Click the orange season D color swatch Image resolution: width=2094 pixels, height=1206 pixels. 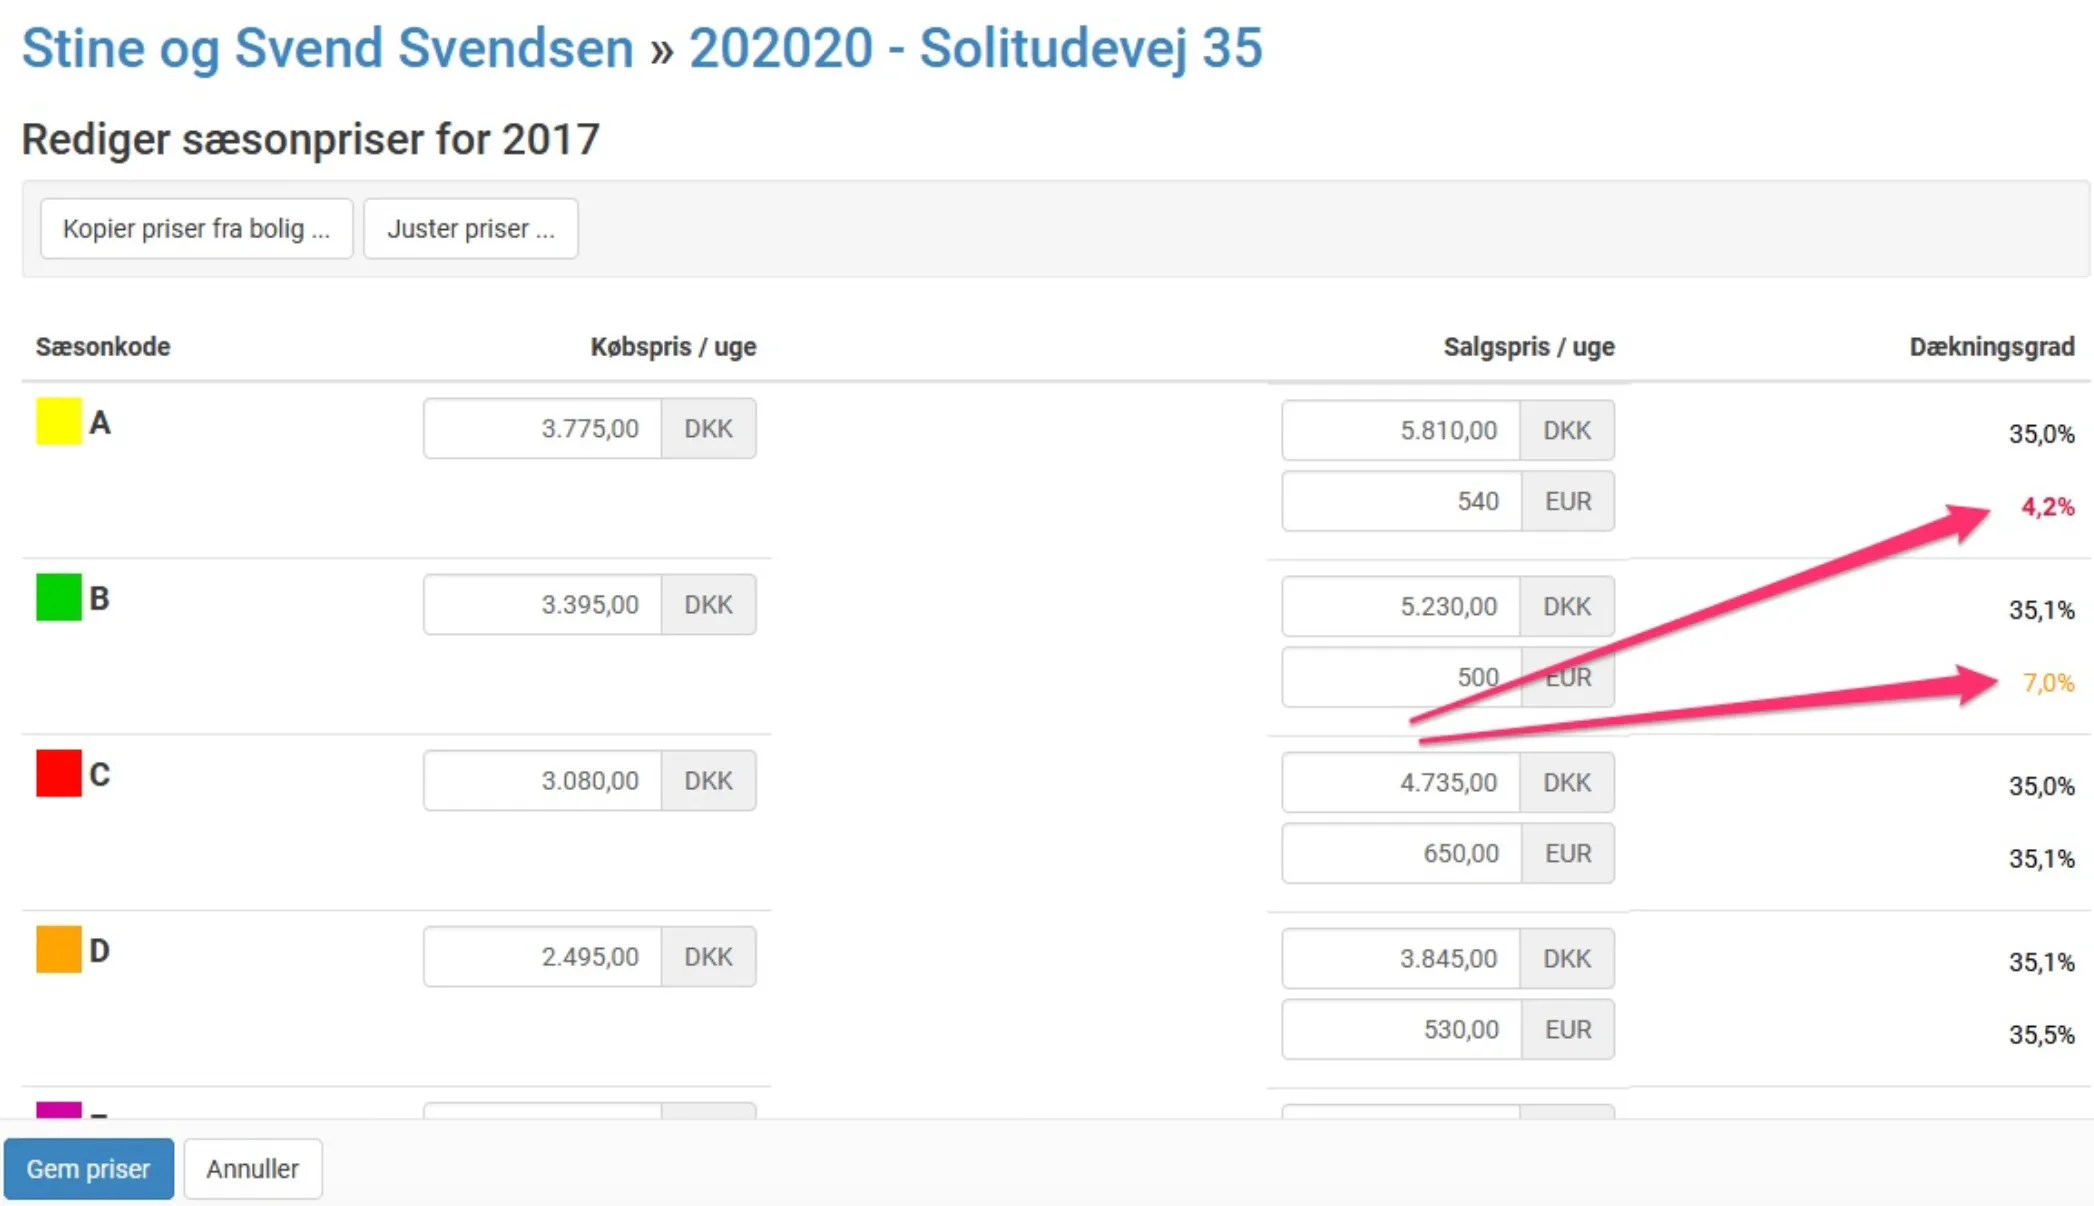(x=58, y=949)
